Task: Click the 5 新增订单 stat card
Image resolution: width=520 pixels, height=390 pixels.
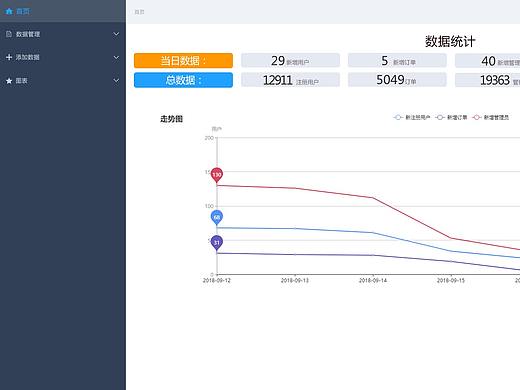Action: point(397,61)
